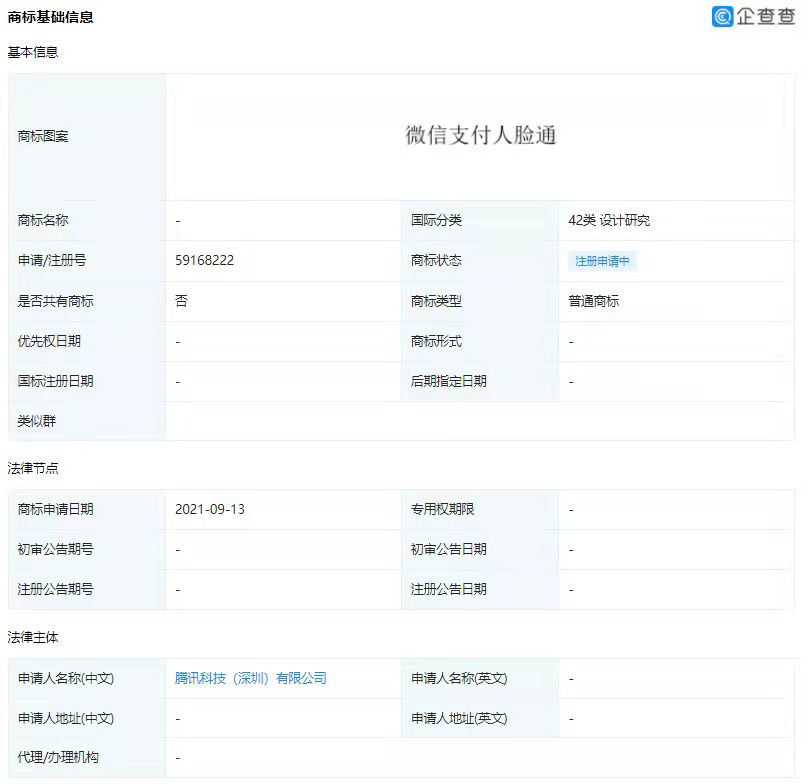
Task: Click the 商标图案 row label
Action: pos(42,137)
